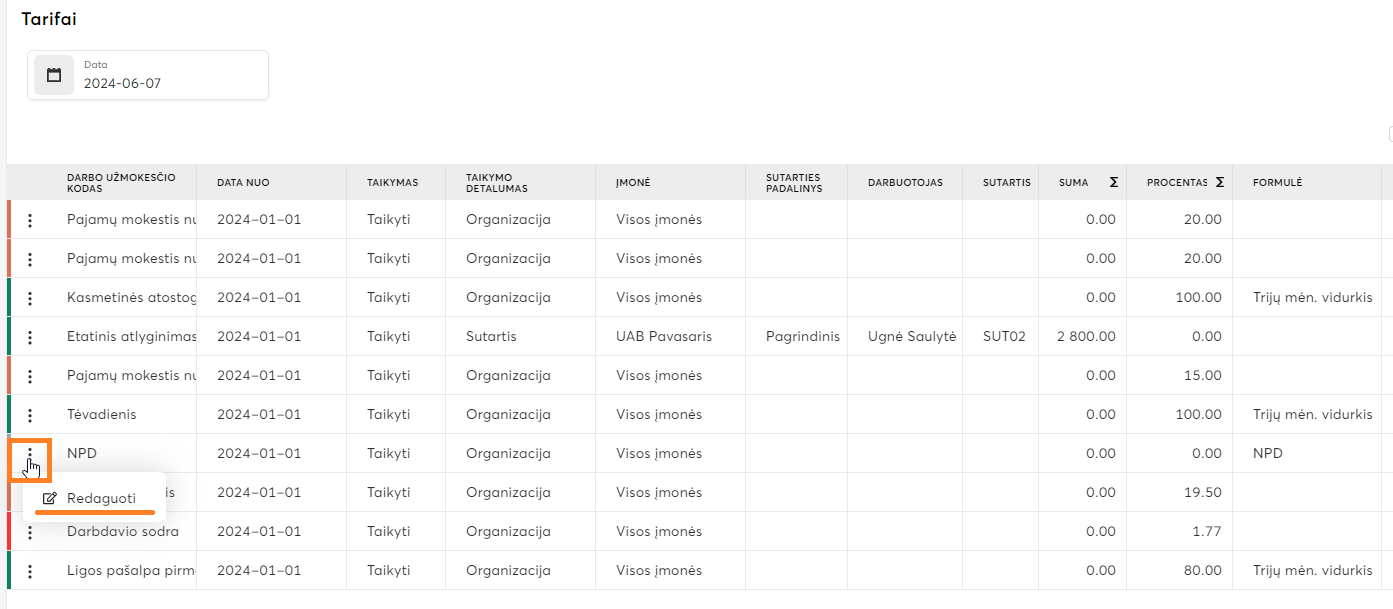Open row menu for Kasmetinės atostogos row
Screen dimensions: 1393x609
point(30,298)
